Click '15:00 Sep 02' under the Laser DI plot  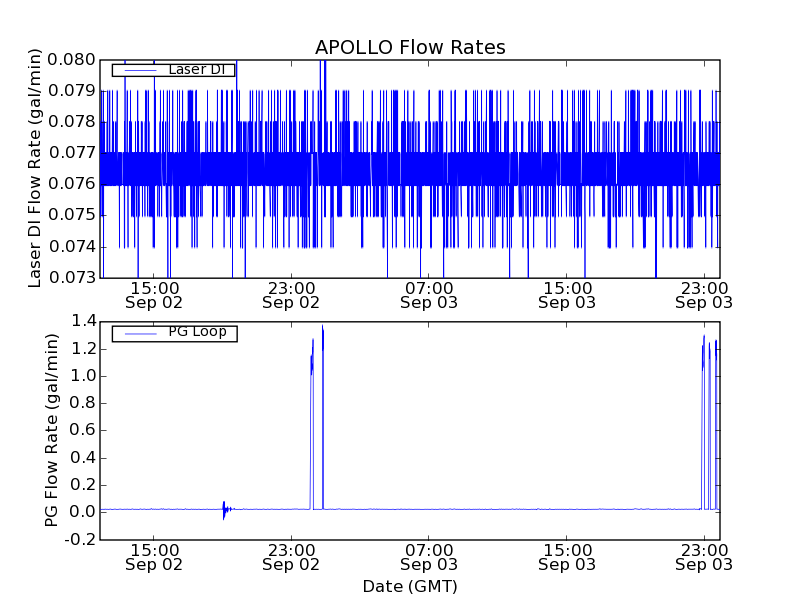pos(154,295)
